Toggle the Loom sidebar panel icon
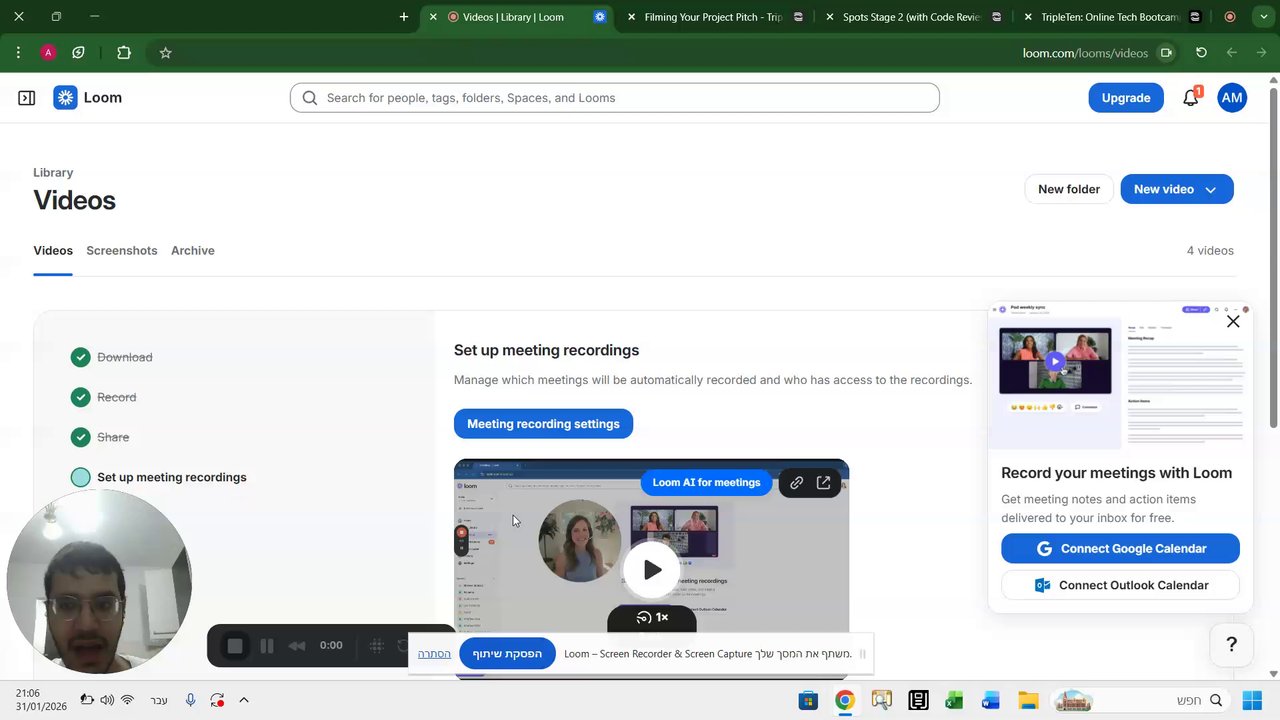Image resolution: width=1280 pixels, height=720 pixels. tap(27, 98)
